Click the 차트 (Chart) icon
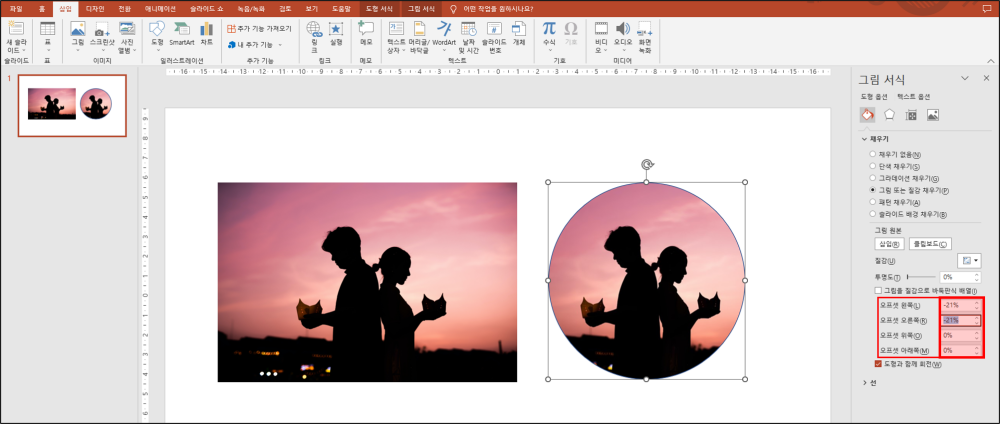 [x=207, y=29]
